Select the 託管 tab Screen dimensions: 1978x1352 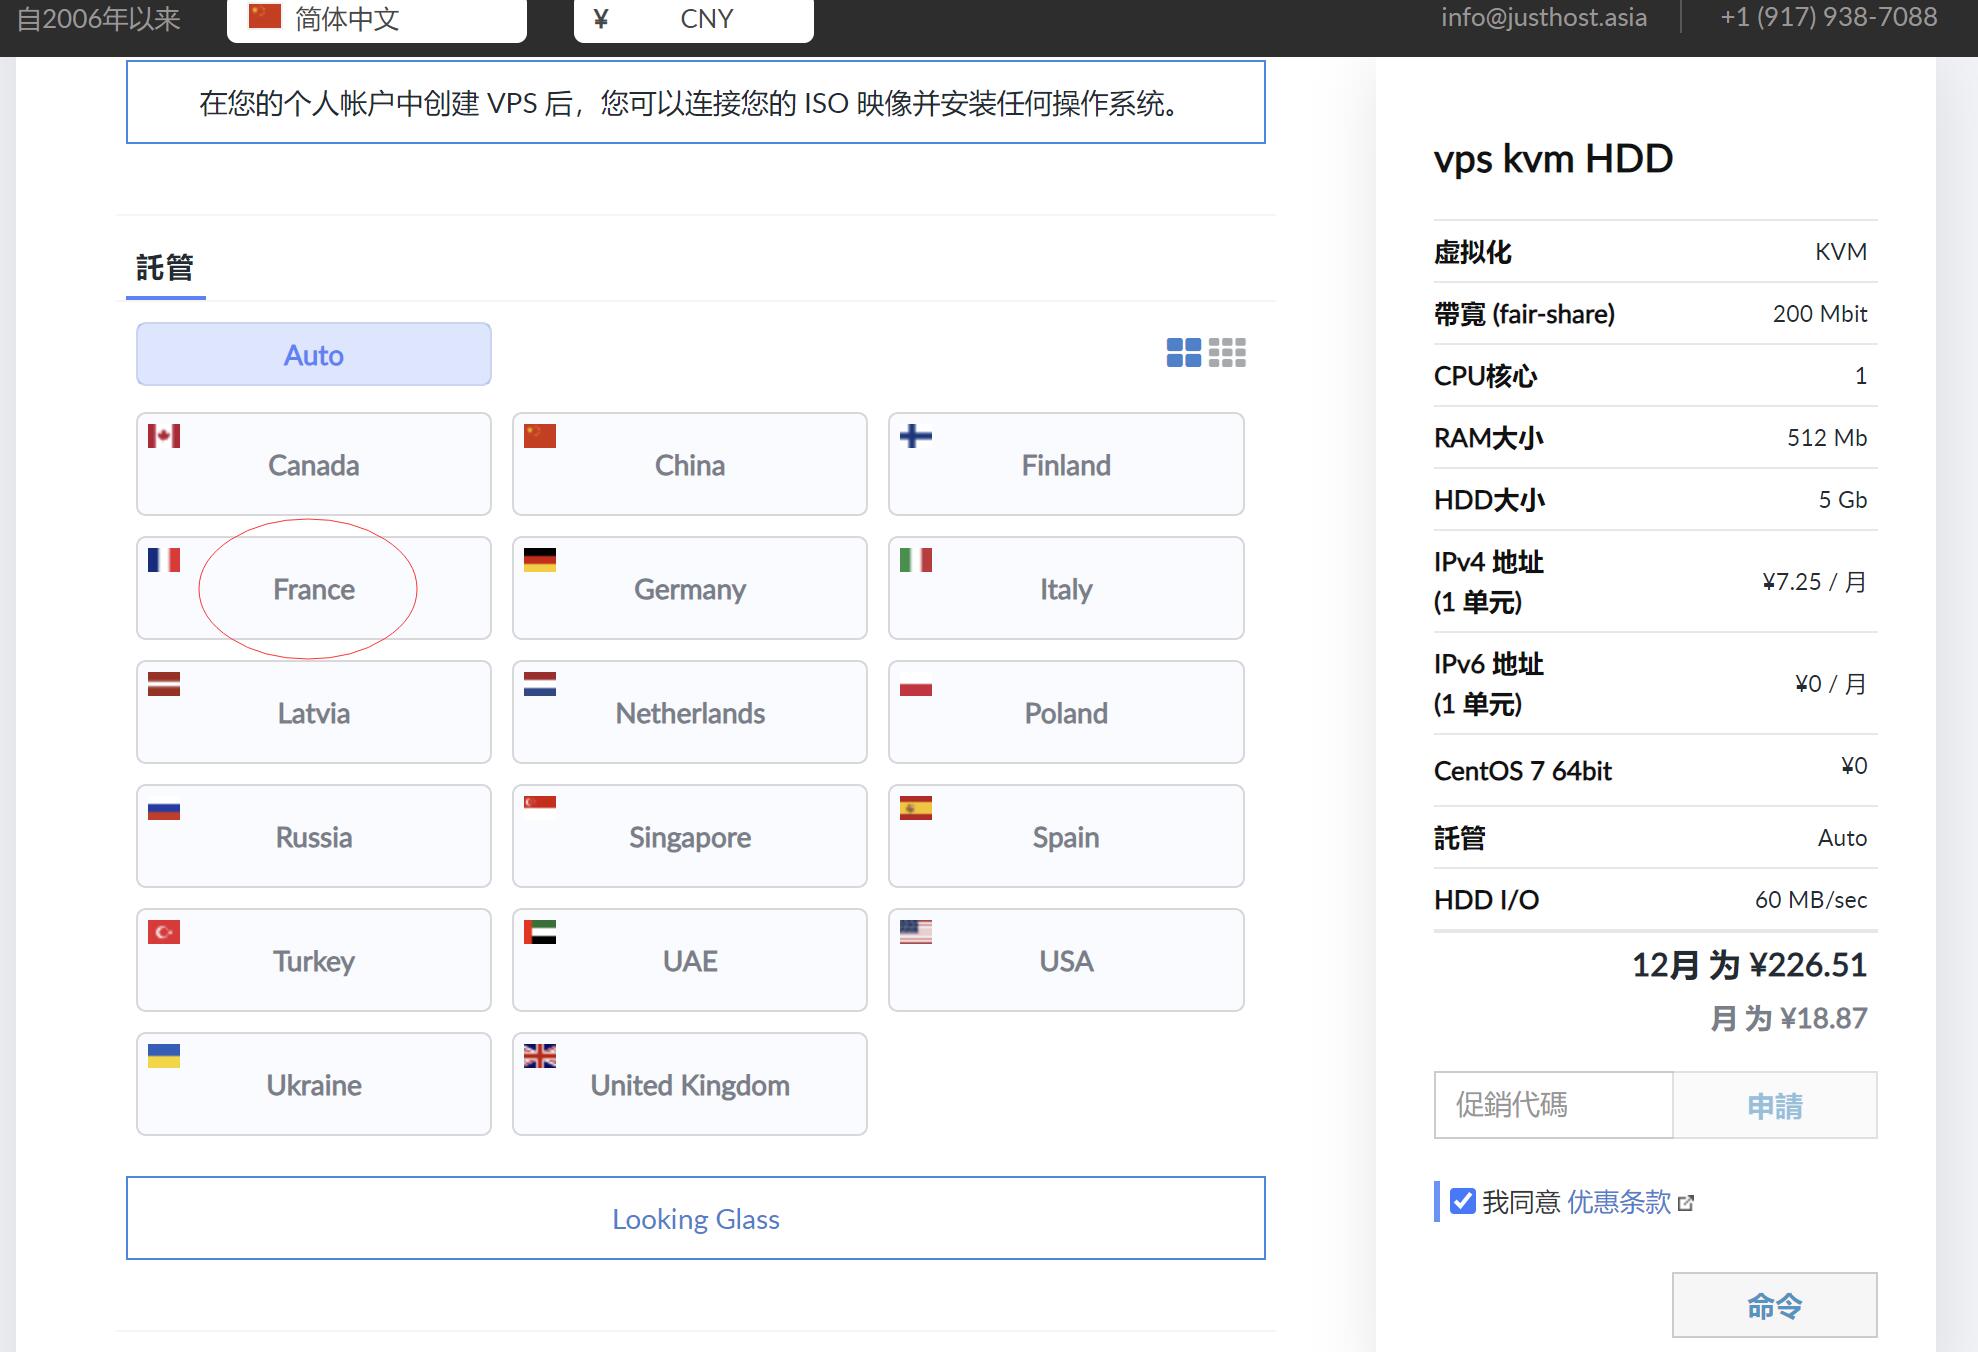coord(165,268)
